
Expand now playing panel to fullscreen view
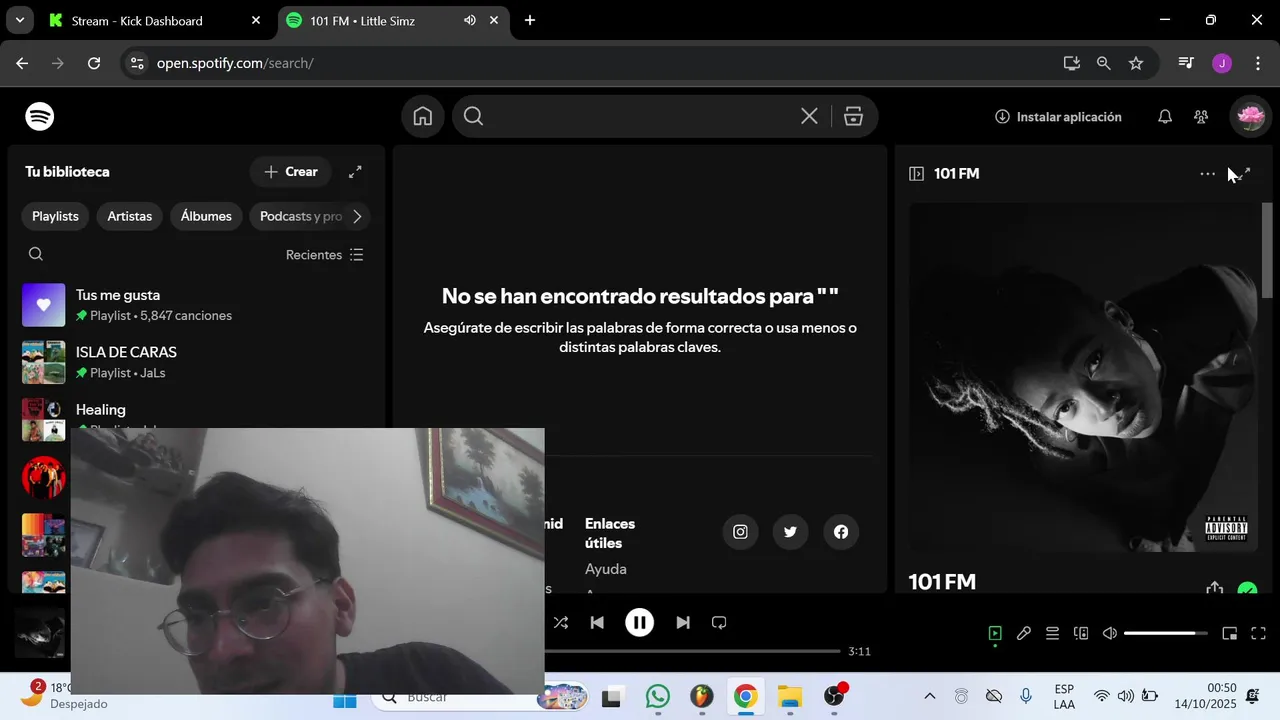click(1244, 174)
